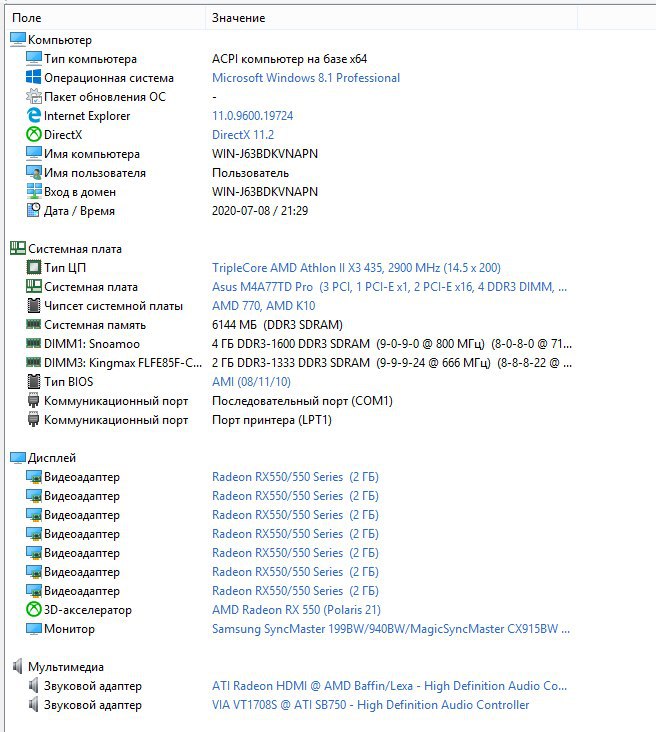Select the Вход в домен field label
This screenshot has height=732, width=656.
click(80, 192)
